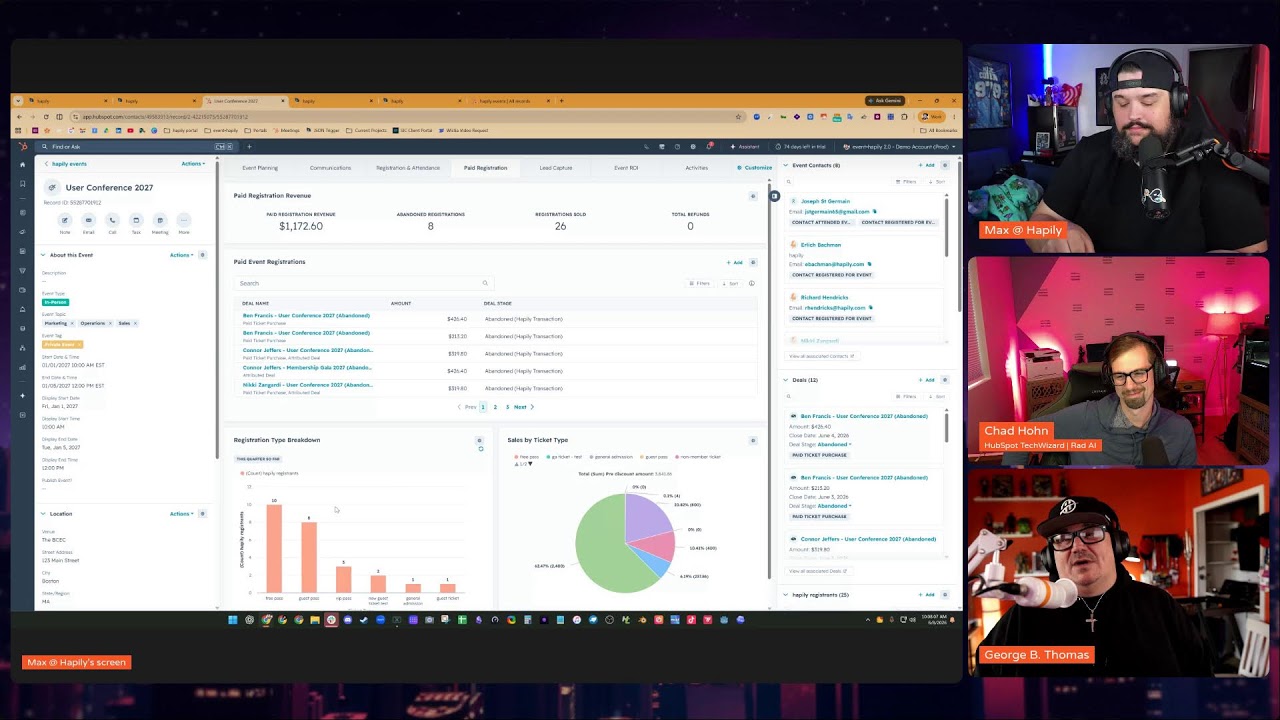Switch to the Communications tab
Image resolution: width=1280 pixels, height=720 pixels.
click(x=330, y=168)
